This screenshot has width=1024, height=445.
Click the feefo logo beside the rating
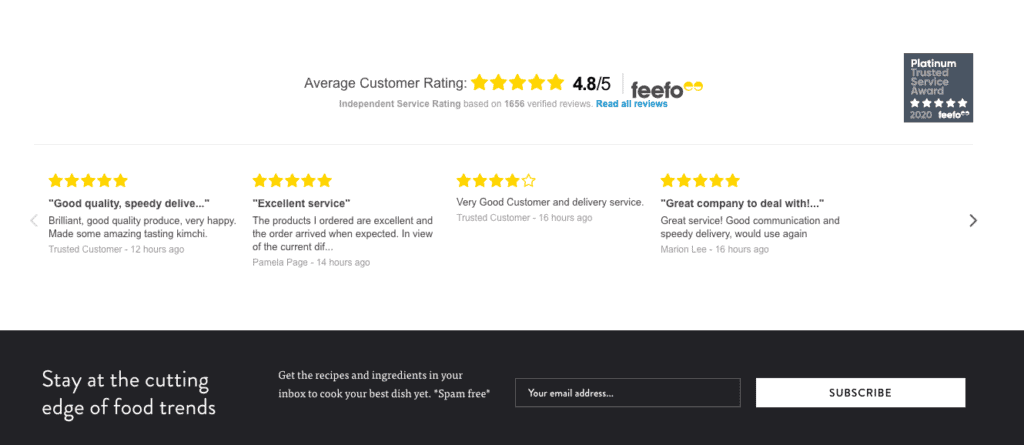tap(667, 88)
